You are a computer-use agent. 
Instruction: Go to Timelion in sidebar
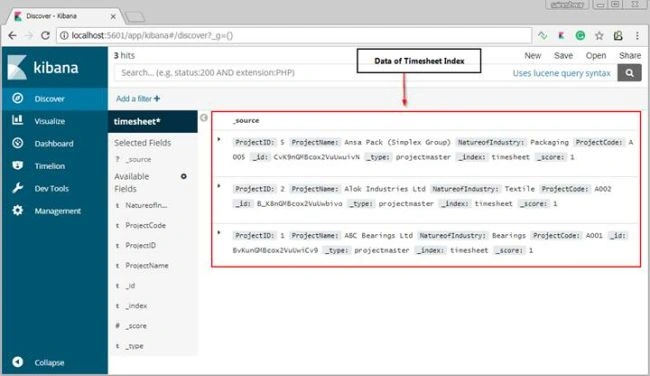coord(50,166)
